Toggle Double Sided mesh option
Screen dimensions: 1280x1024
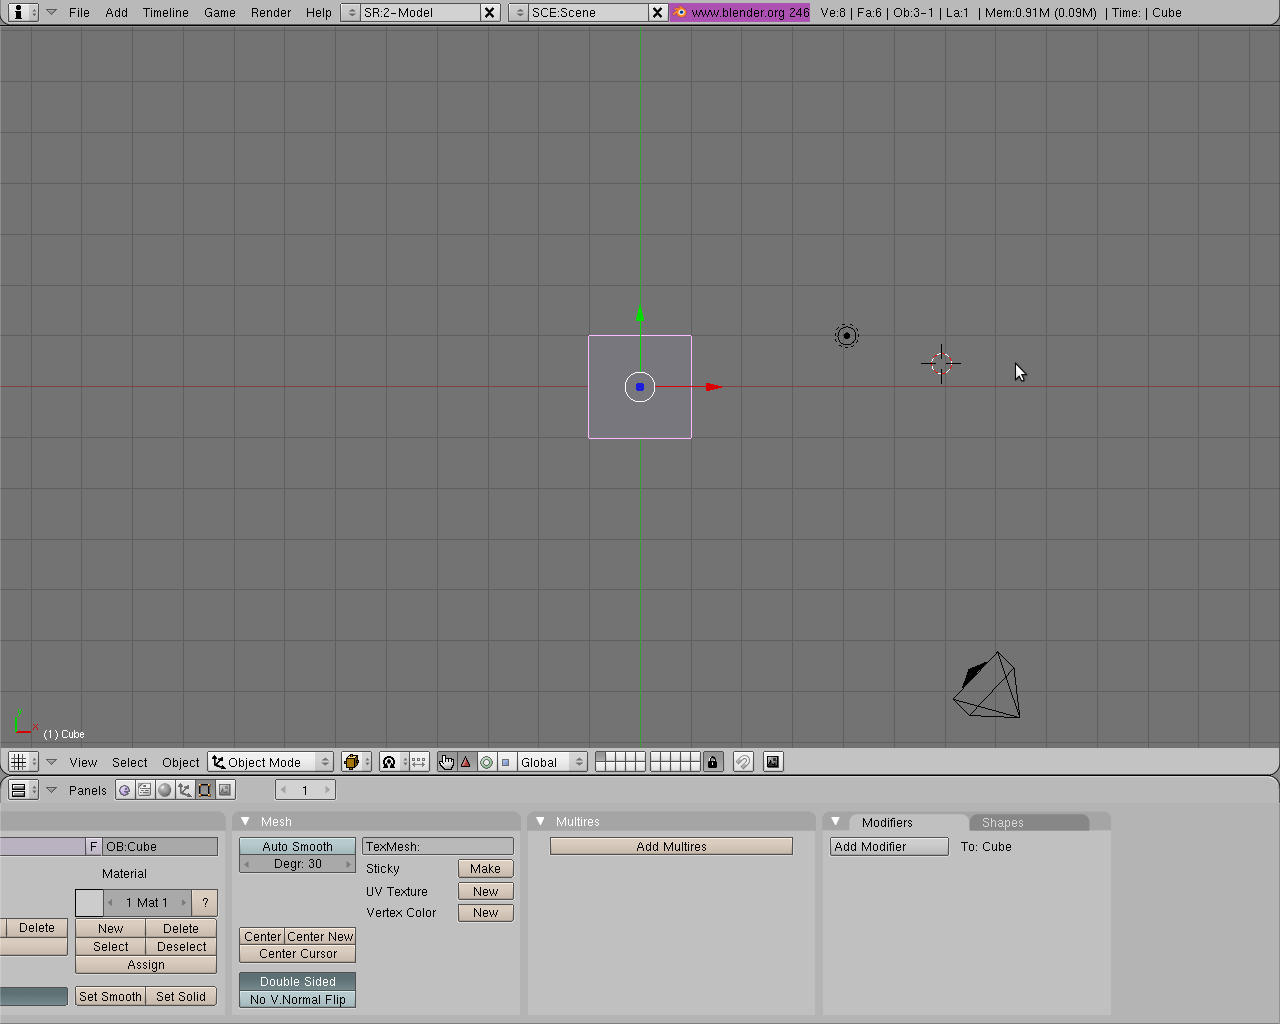pyautogui.click(x=297, y=981)
